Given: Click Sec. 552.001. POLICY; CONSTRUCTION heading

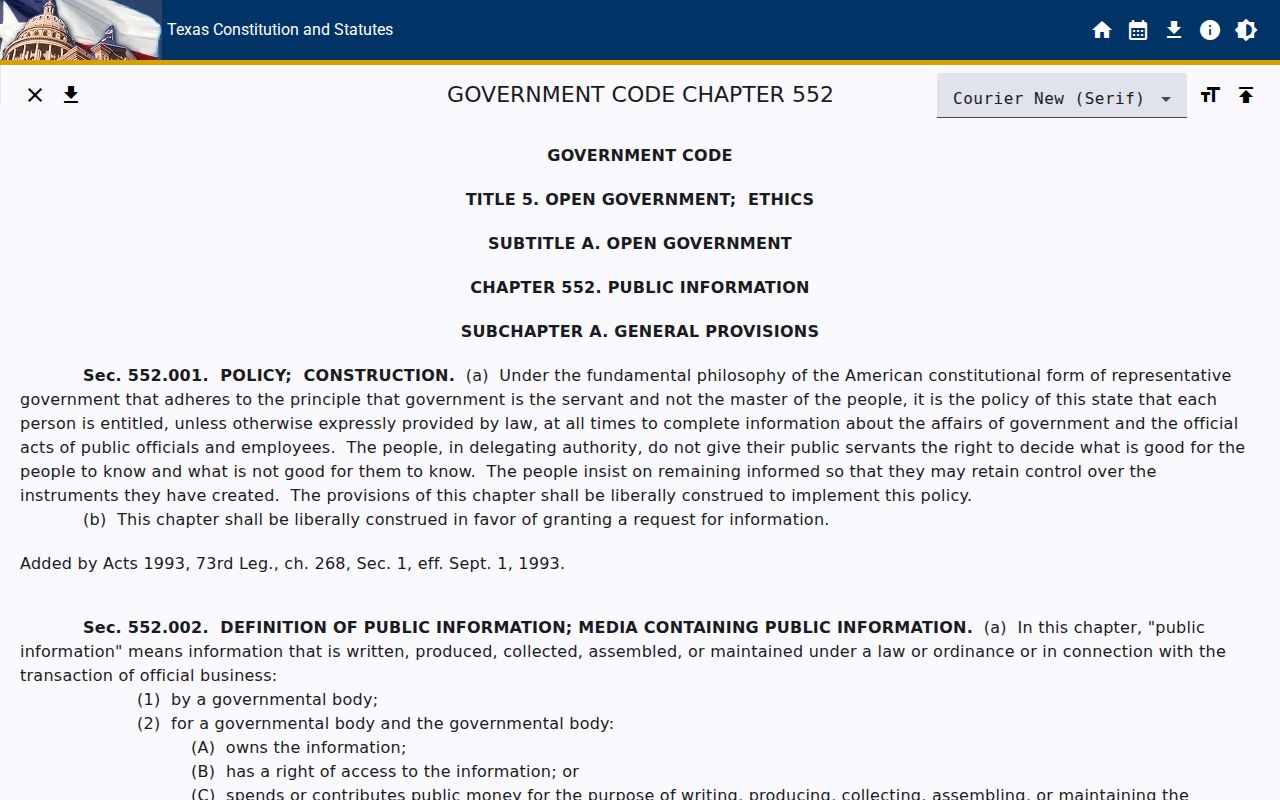Looking at the screenshot, I should pyautogui.click(x=268, y=375).
